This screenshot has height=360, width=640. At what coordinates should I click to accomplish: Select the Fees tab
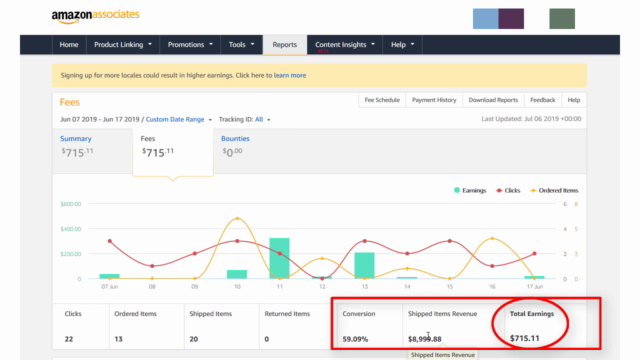click(173, 152)
